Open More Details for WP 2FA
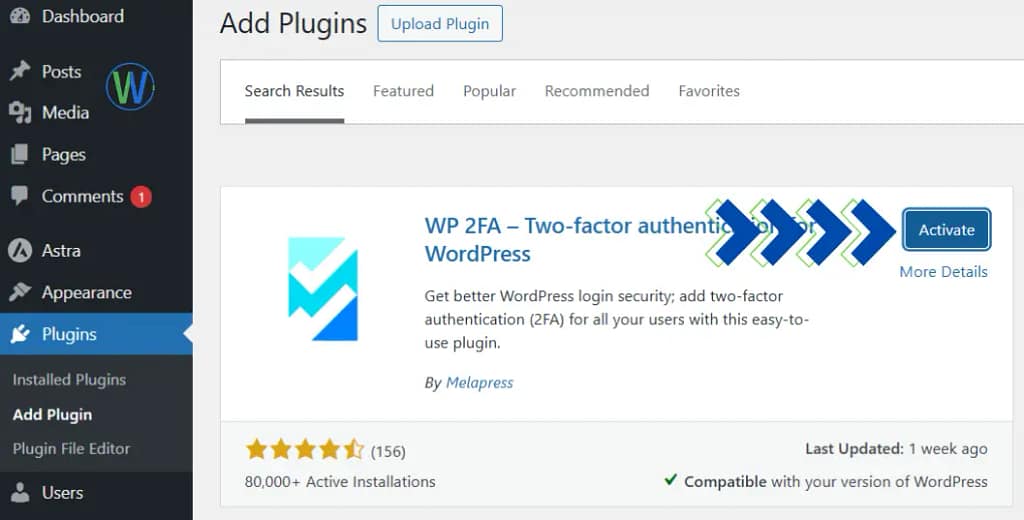 (x=943, y=272)
